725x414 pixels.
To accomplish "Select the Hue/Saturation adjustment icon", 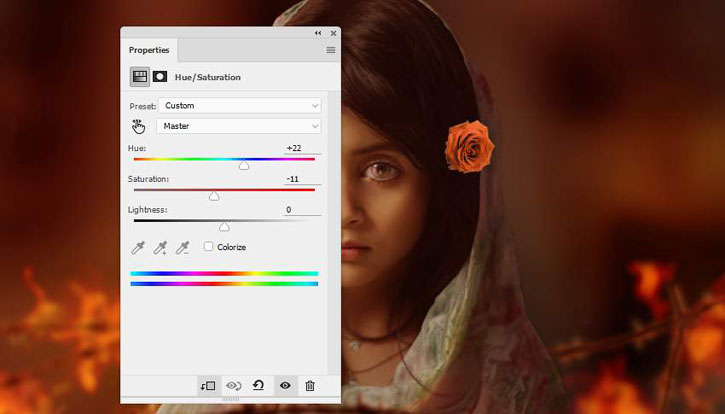I will click(140, 77).
